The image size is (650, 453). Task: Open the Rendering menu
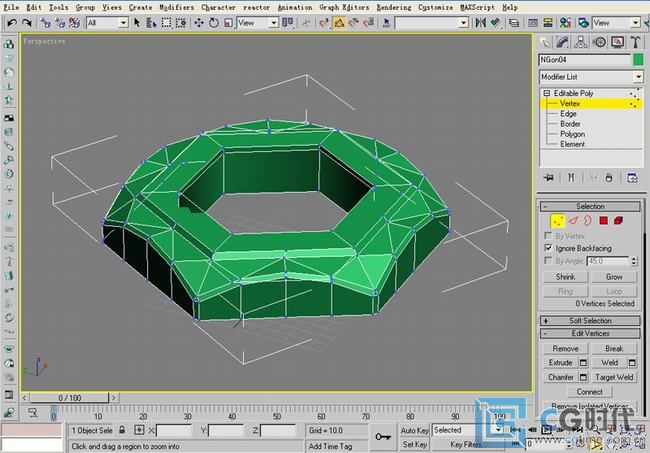[394, 7]
